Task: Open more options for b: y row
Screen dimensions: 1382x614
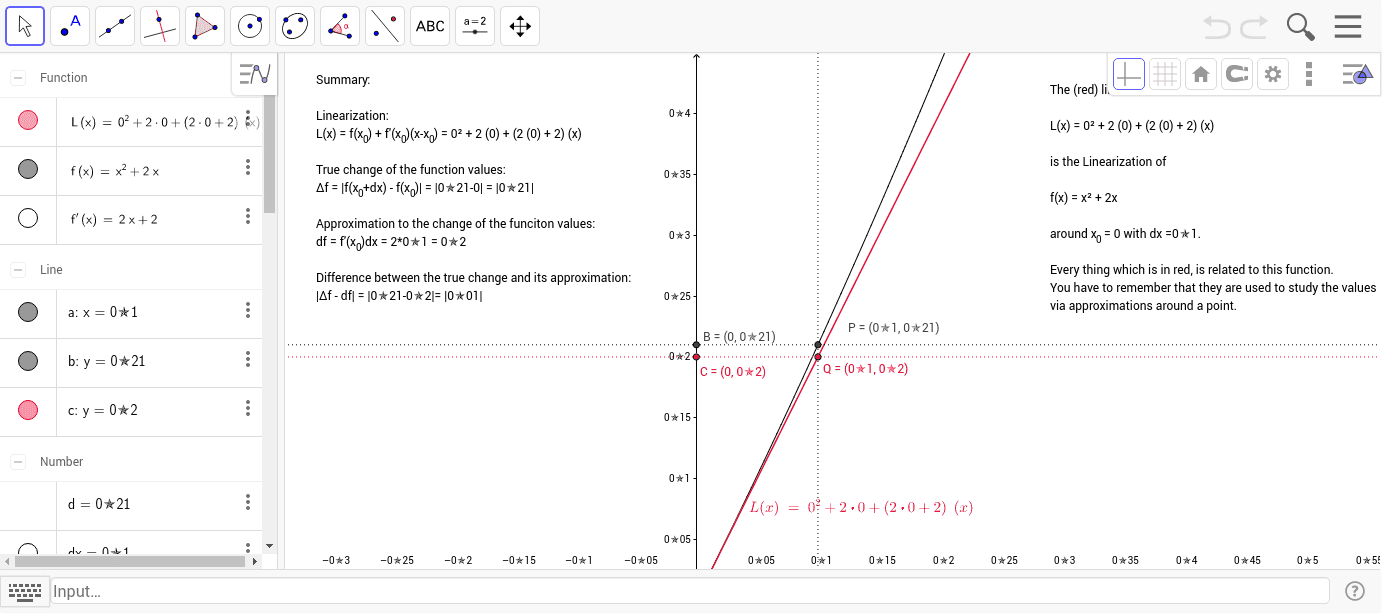Action: tap(248, 359)
